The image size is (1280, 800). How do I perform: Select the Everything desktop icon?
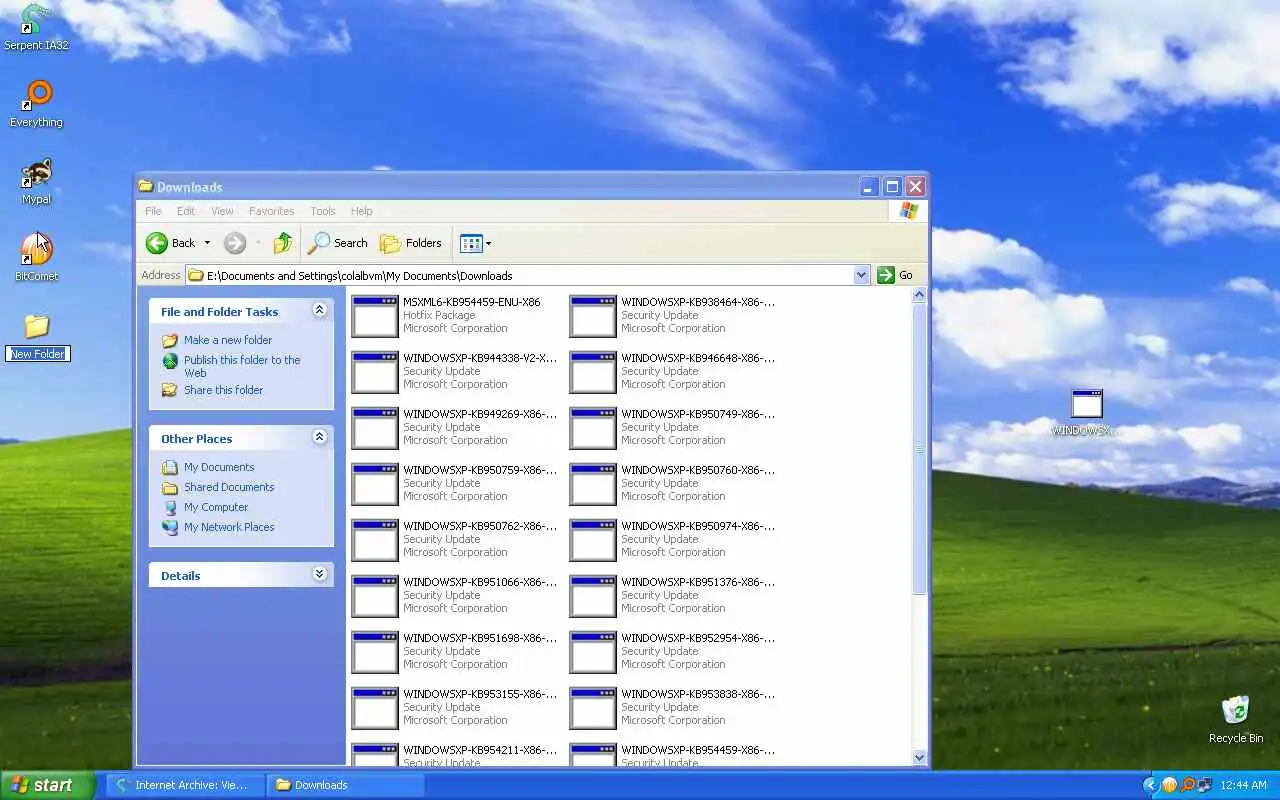pos(36,104)
